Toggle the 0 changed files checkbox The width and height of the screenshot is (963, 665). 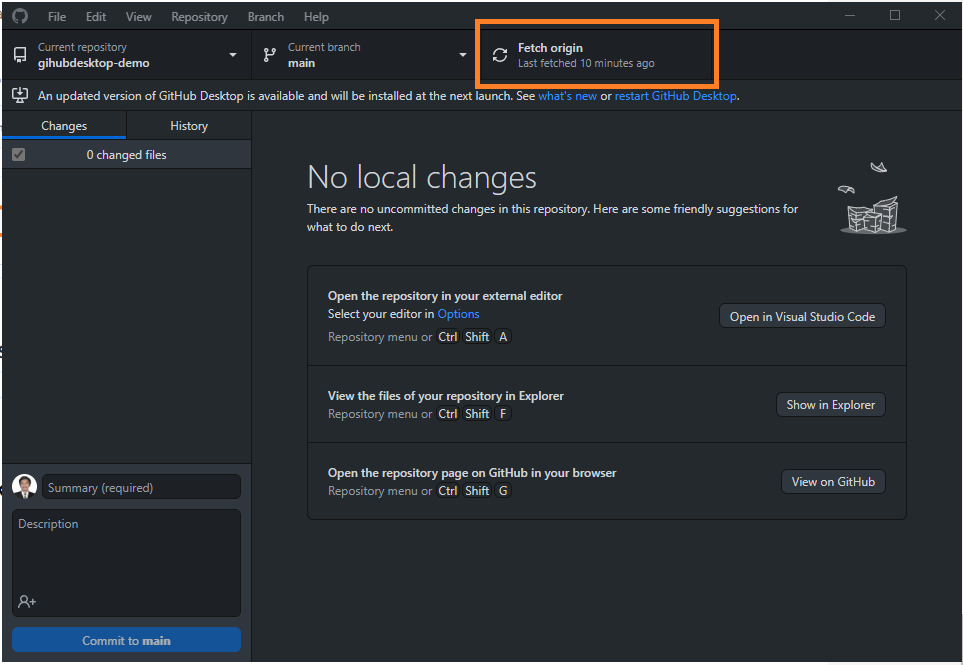tap(18, 155)
